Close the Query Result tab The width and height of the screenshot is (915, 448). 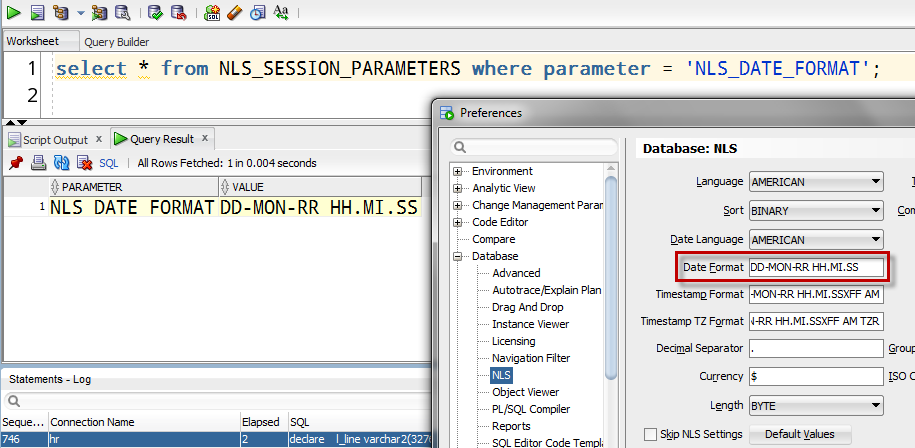click(x=205, y=138)
